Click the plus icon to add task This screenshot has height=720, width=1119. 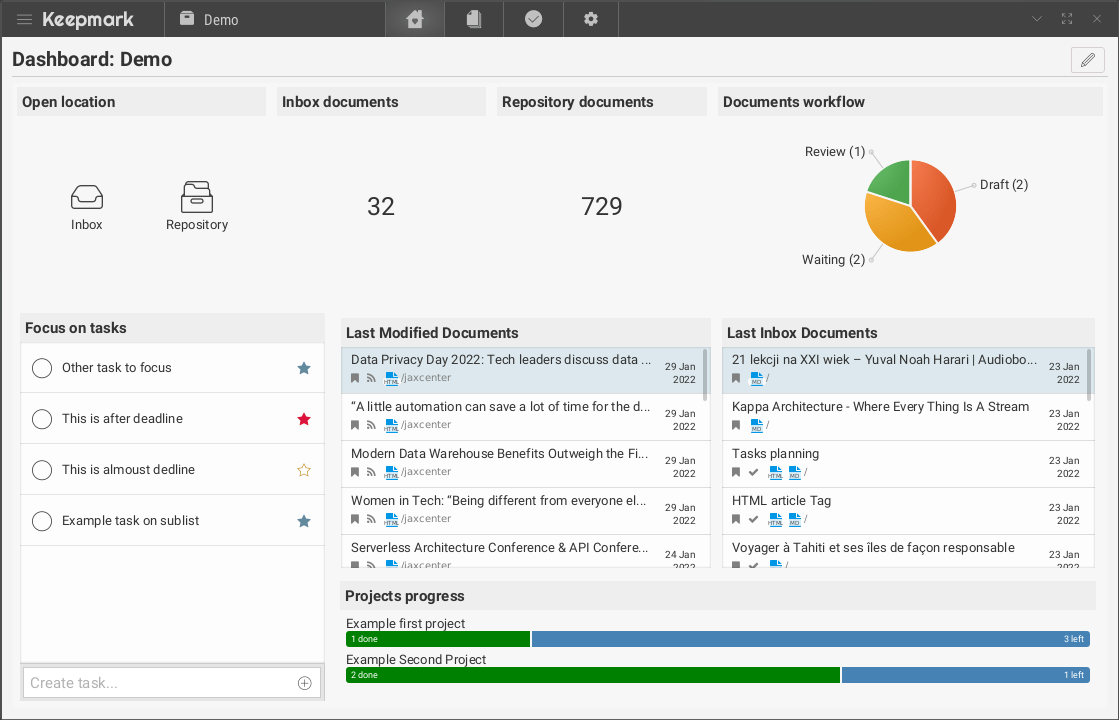[x=305, y=683]
